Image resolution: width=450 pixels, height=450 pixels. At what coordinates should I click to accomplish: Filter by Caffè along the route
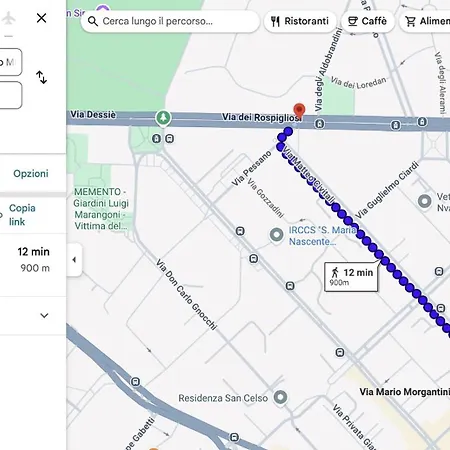point(367,21)
